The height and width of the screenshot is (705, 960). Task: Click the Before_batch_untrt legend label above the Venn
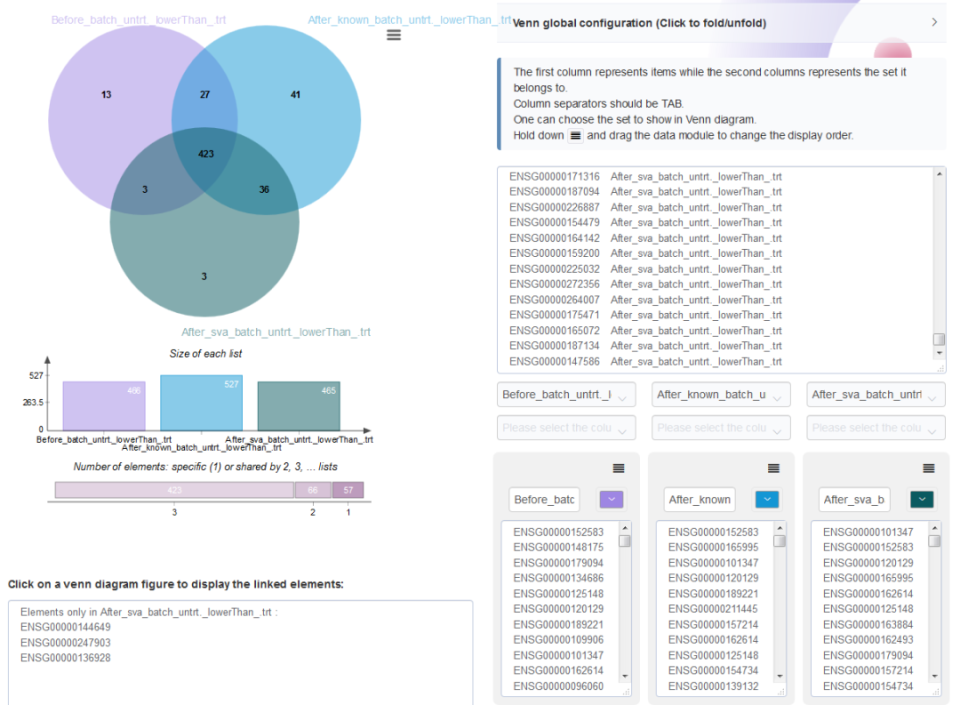138,20
